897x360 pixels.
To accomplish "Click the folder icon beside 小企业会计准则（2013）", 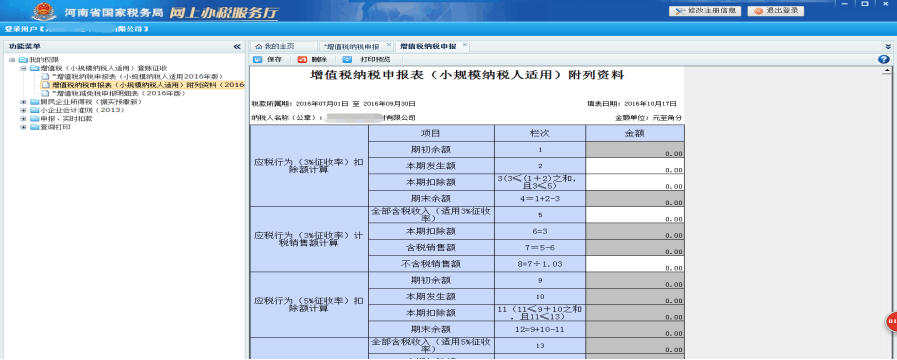I will coord(34,110).
